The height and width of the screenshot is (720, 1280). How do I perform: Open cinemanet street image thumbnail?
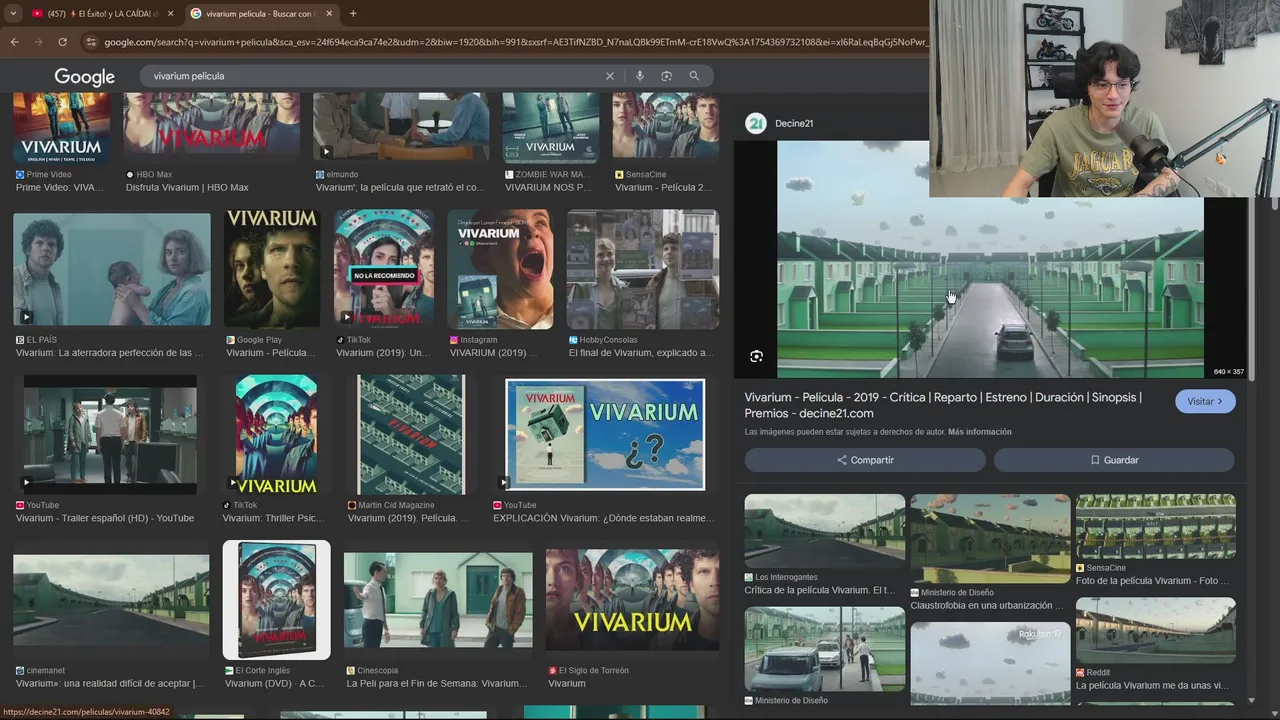(x=111, y=600)
